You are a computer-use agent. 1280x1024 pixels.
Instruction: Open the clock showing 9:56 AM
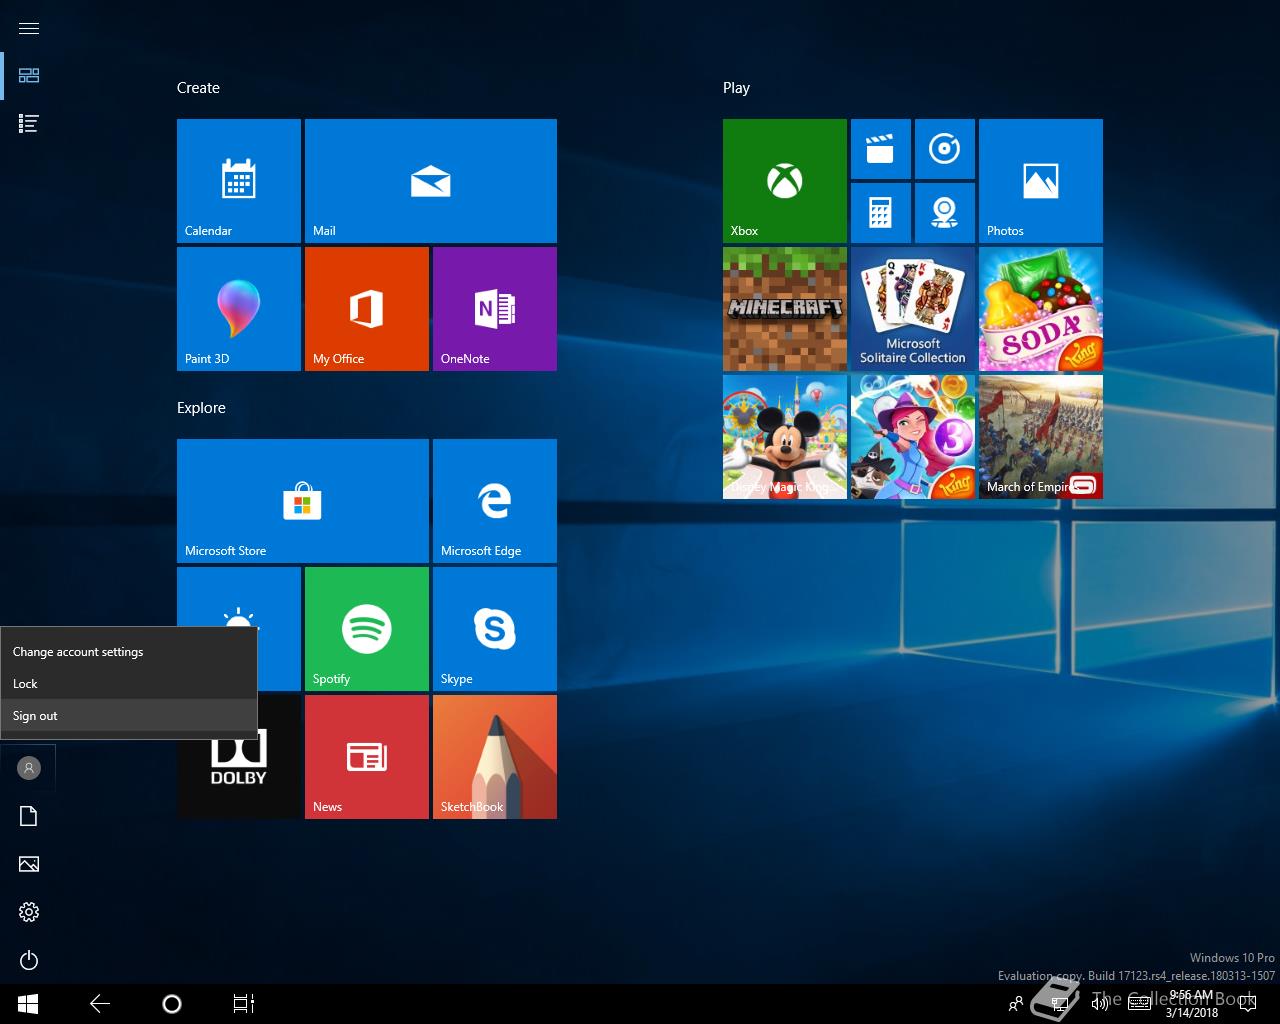coord(1191,1004)
